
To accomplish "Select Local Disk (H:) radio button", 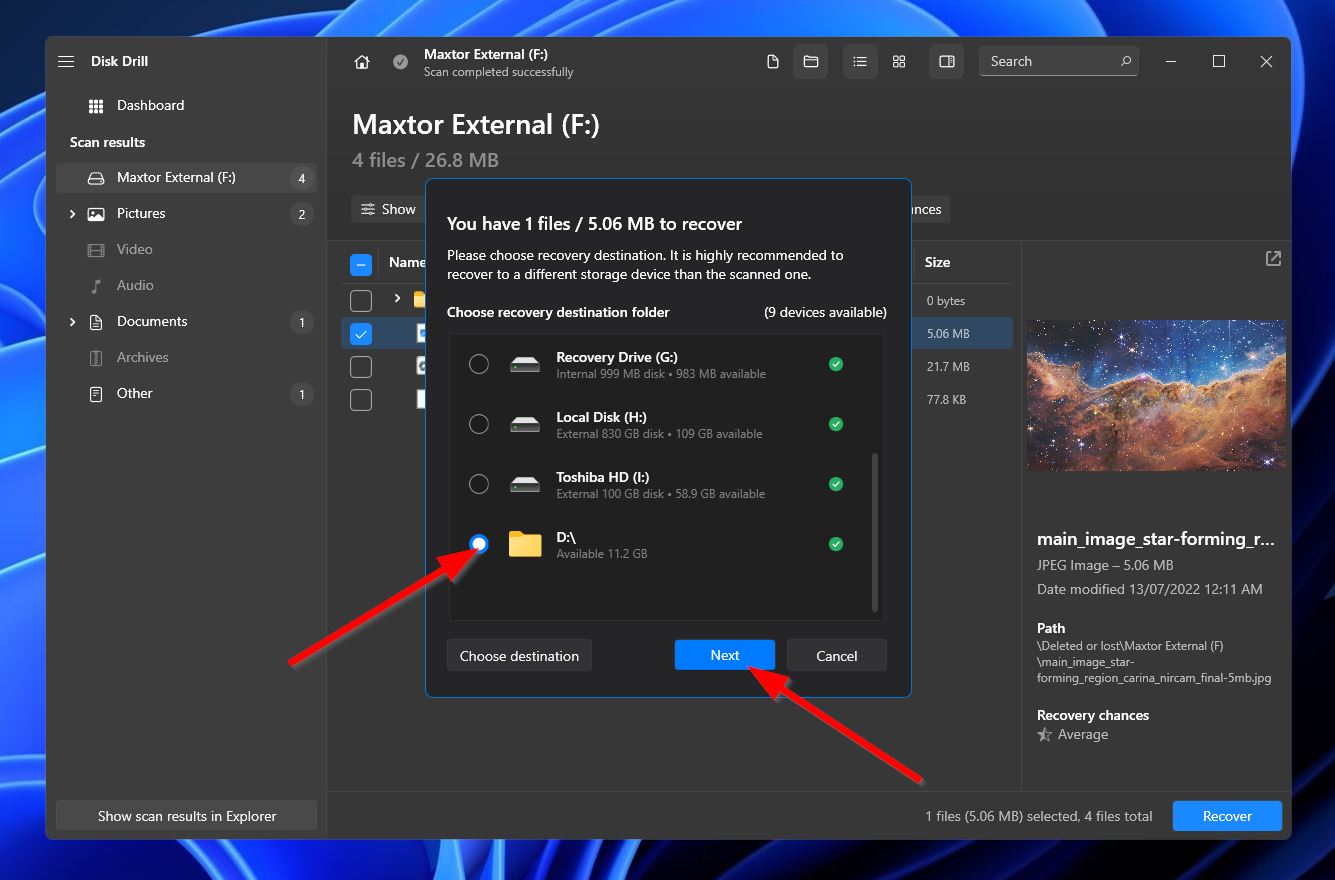I will coord(479,424).
